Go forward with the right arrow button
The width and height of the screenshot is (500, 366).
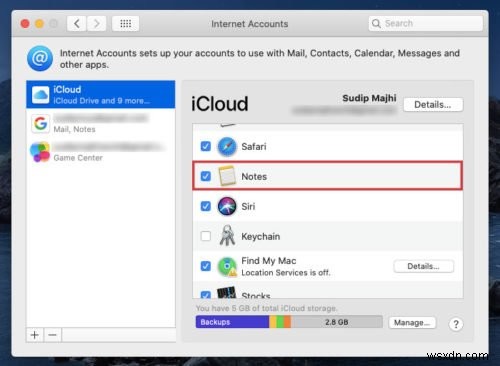[96, 24]
